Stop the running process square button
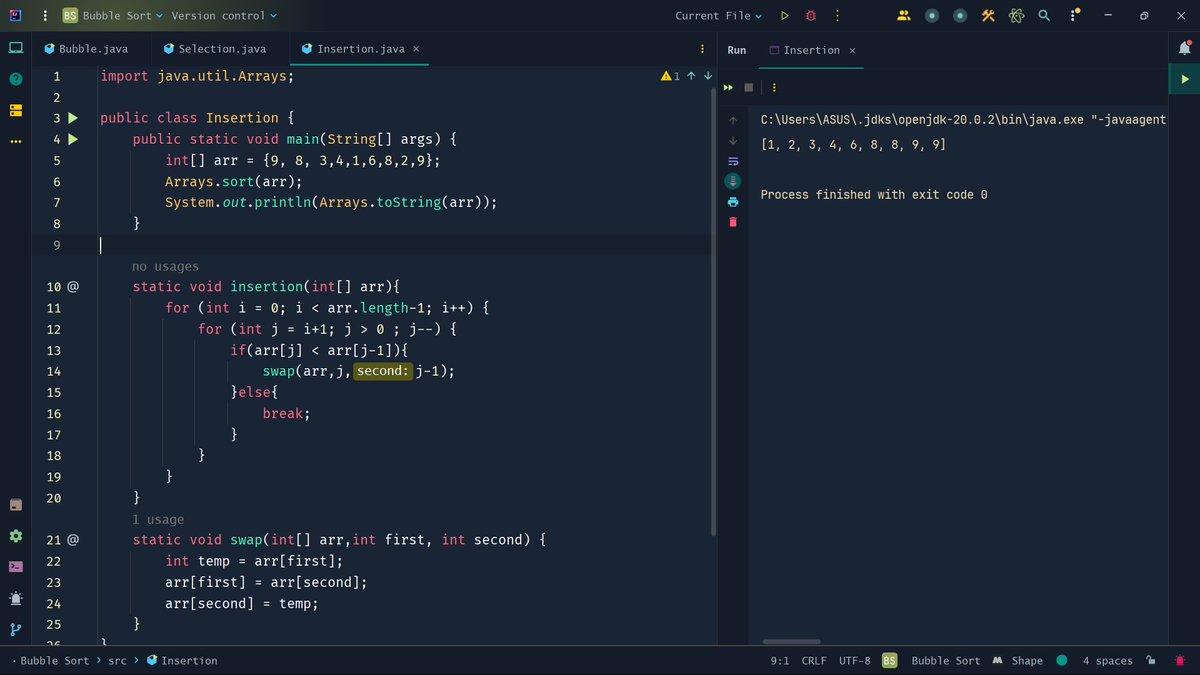Viewport: 1200px width, 675px height. click(x=748, y=87)
